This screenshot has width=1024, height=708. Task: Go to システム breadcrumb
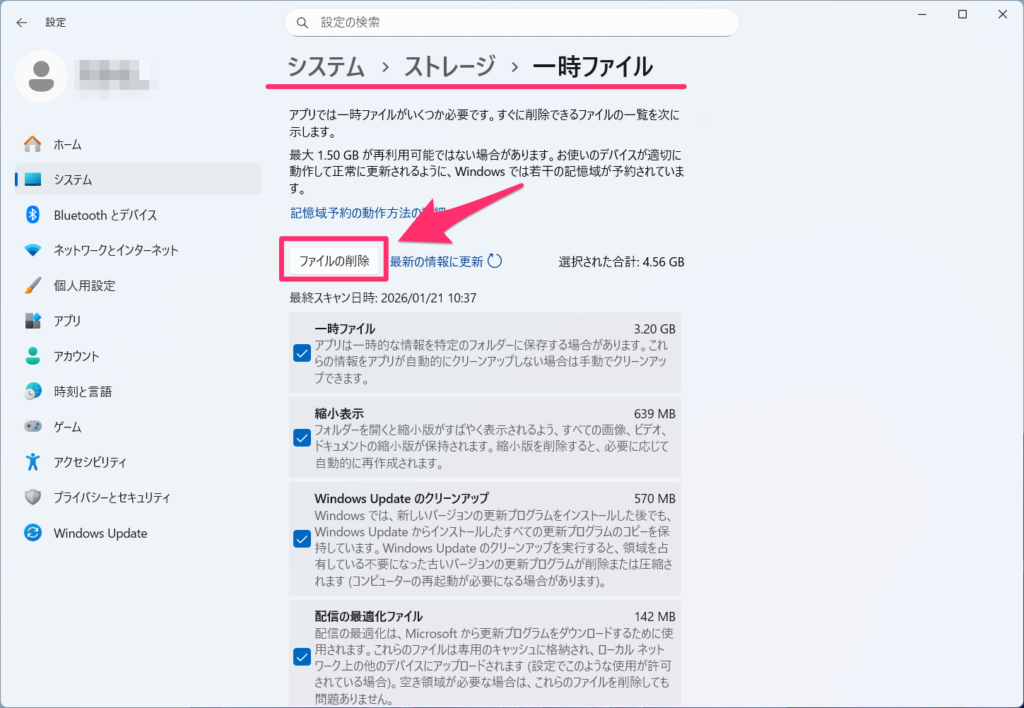tap(326, 67)
